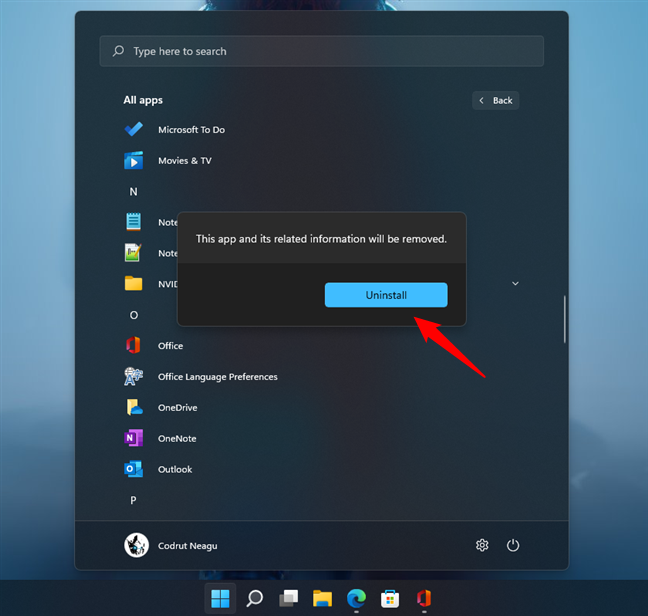Open Office app from the taskbar
Screen dimensions: 648x616
point(424,598)
